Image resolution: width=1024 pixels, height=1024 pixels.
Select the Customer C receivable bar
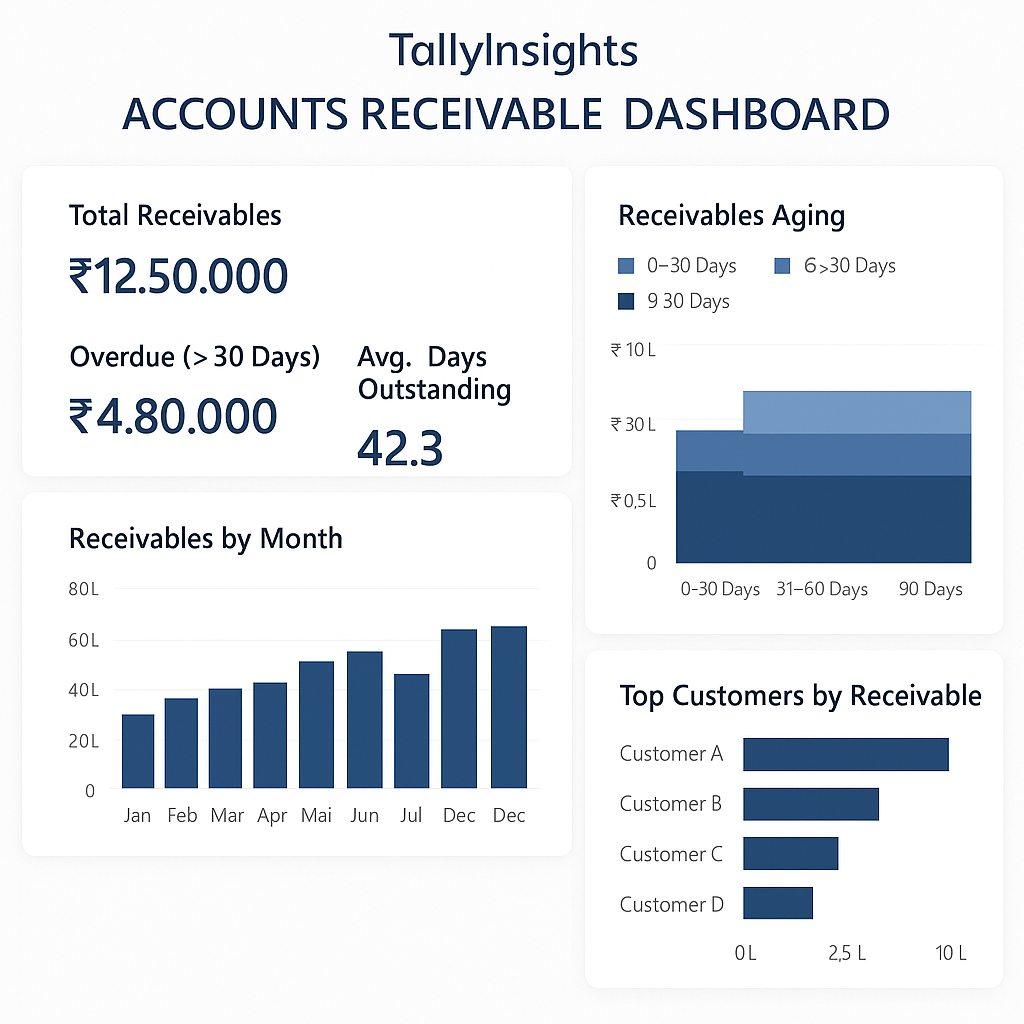coord(790,854)
